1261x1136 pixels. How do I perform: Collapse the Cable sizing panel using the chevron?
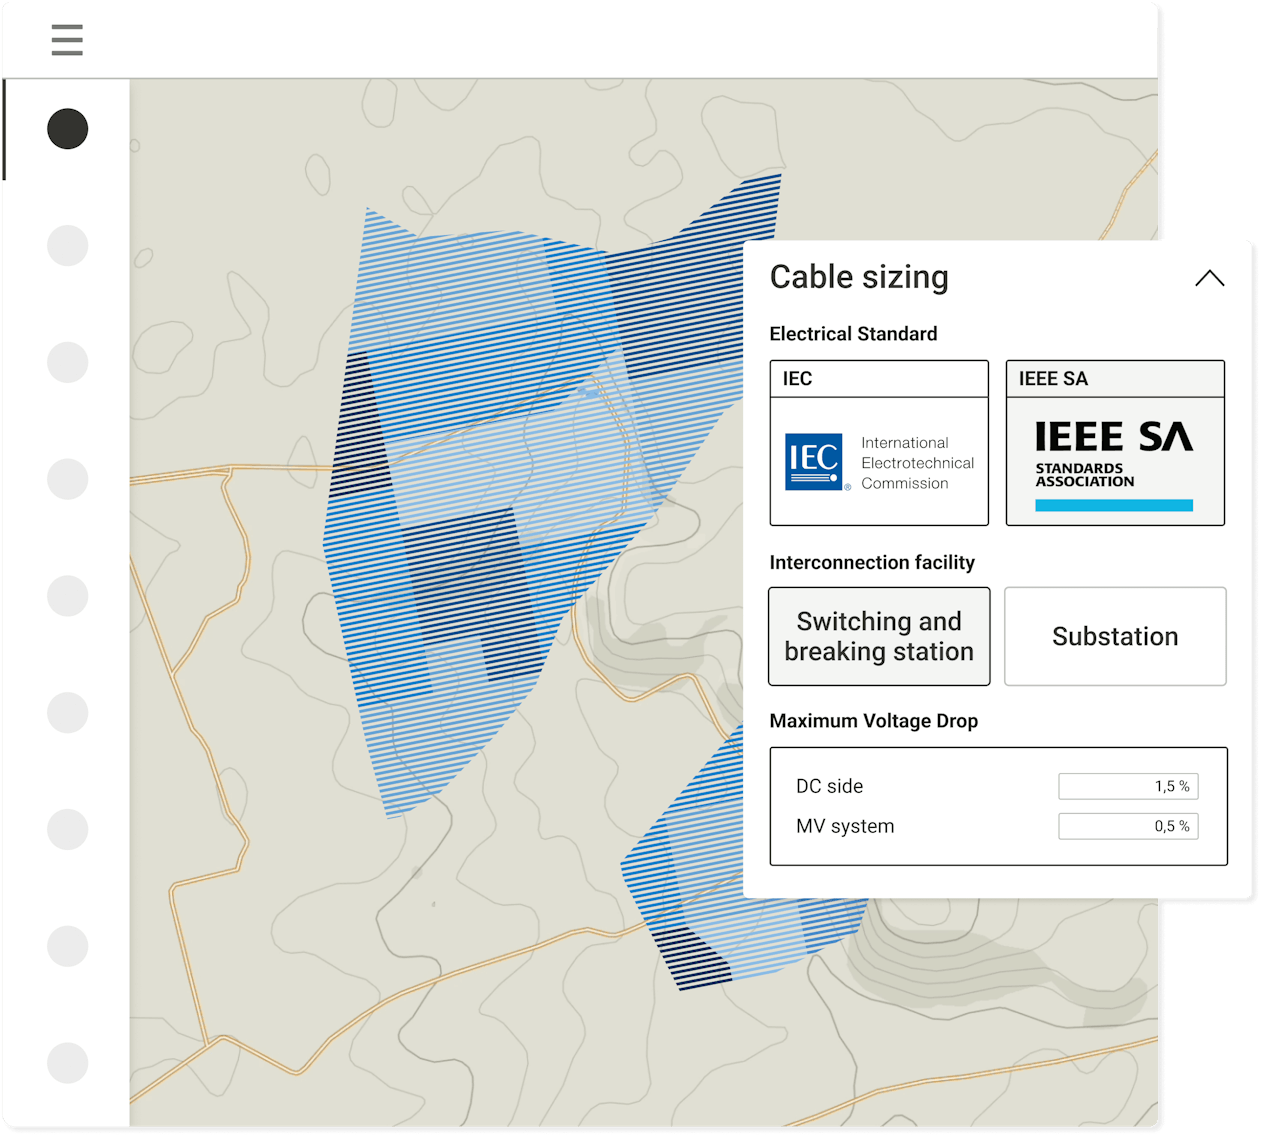1209,279
